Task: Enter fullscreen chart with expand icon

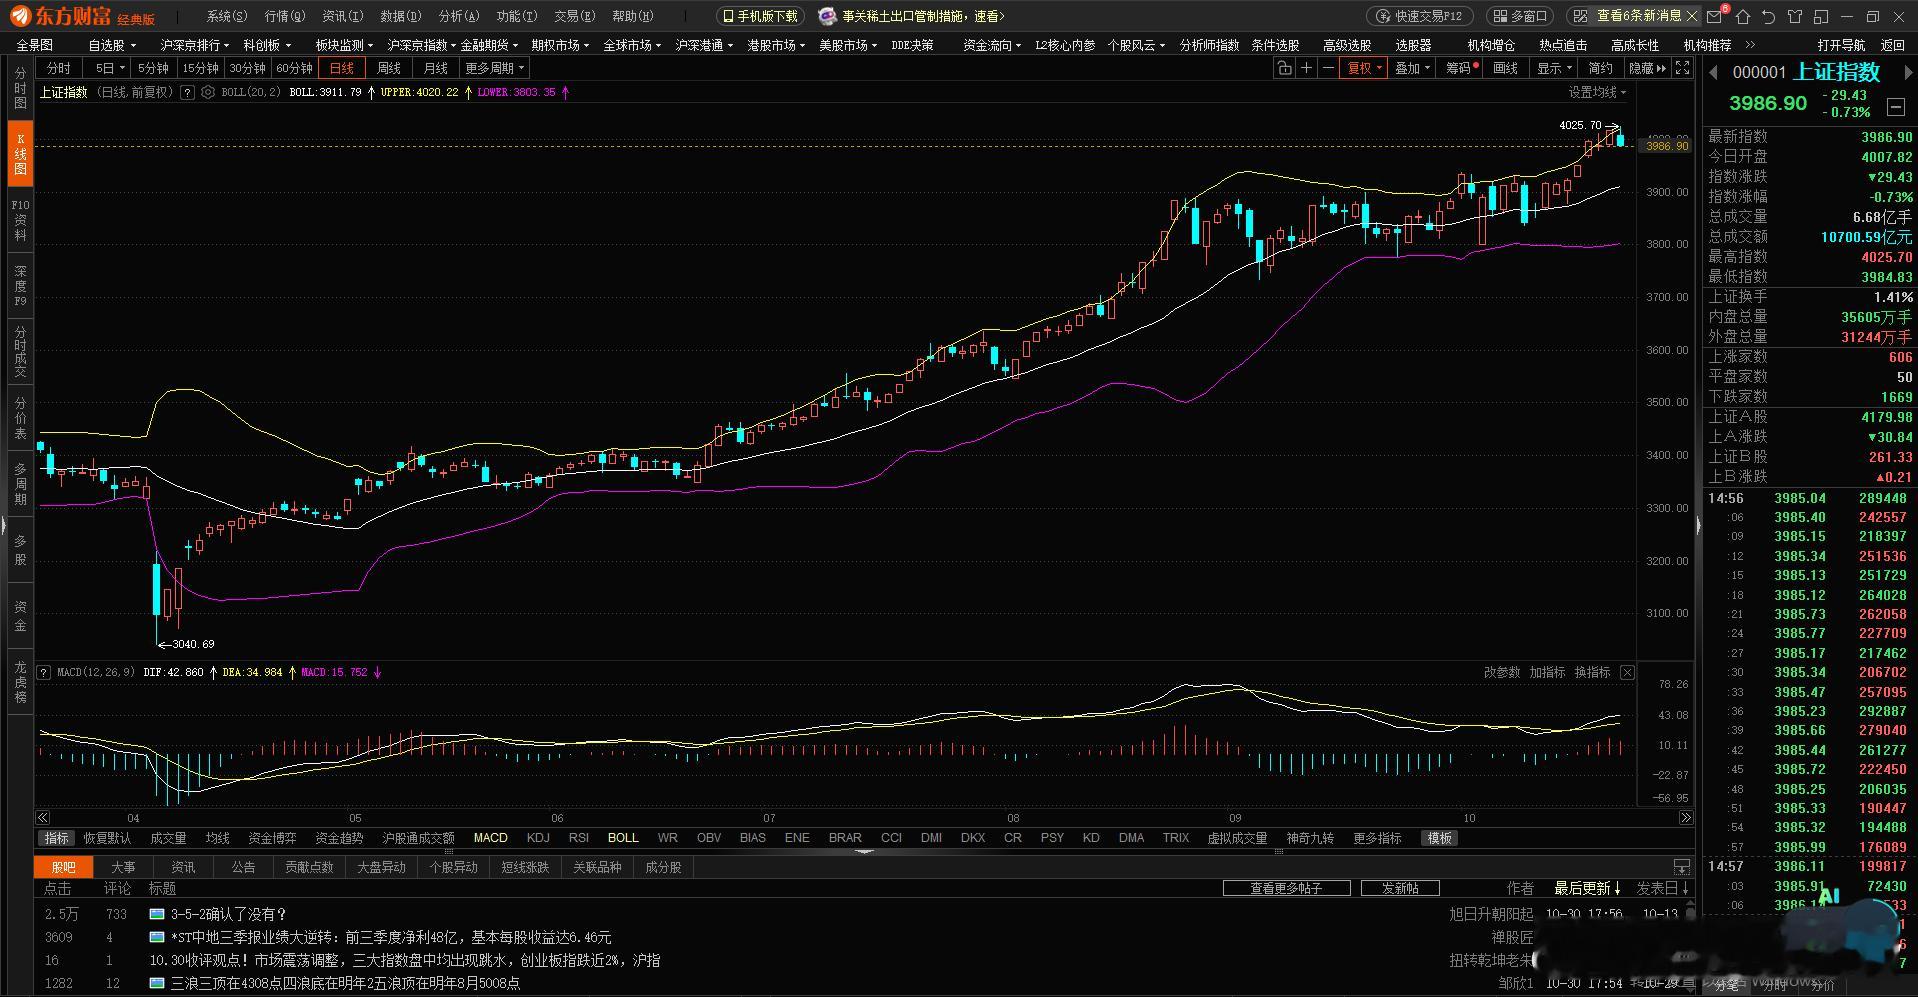Action: point(1682,68)
